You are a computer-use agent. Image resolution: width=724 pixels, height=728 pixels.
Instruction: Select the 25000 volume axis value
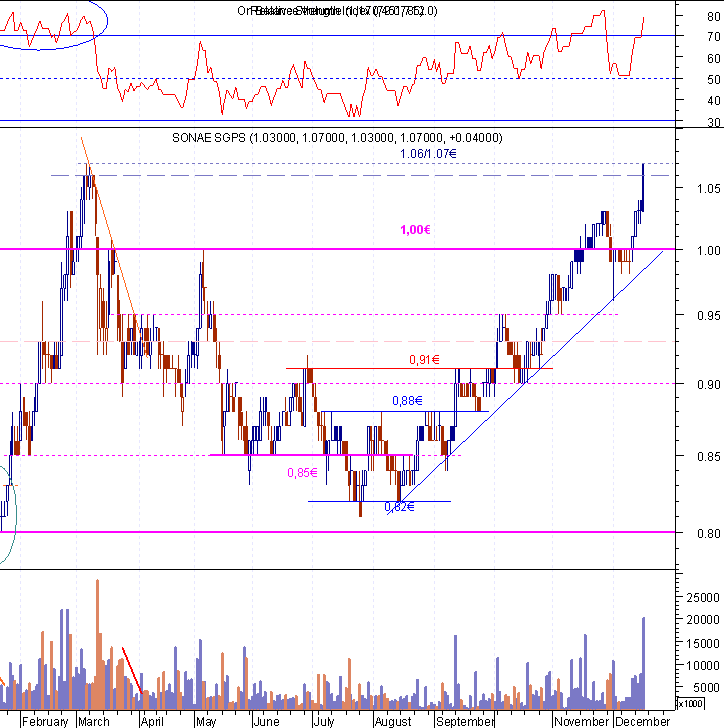[x=703, y=598]
